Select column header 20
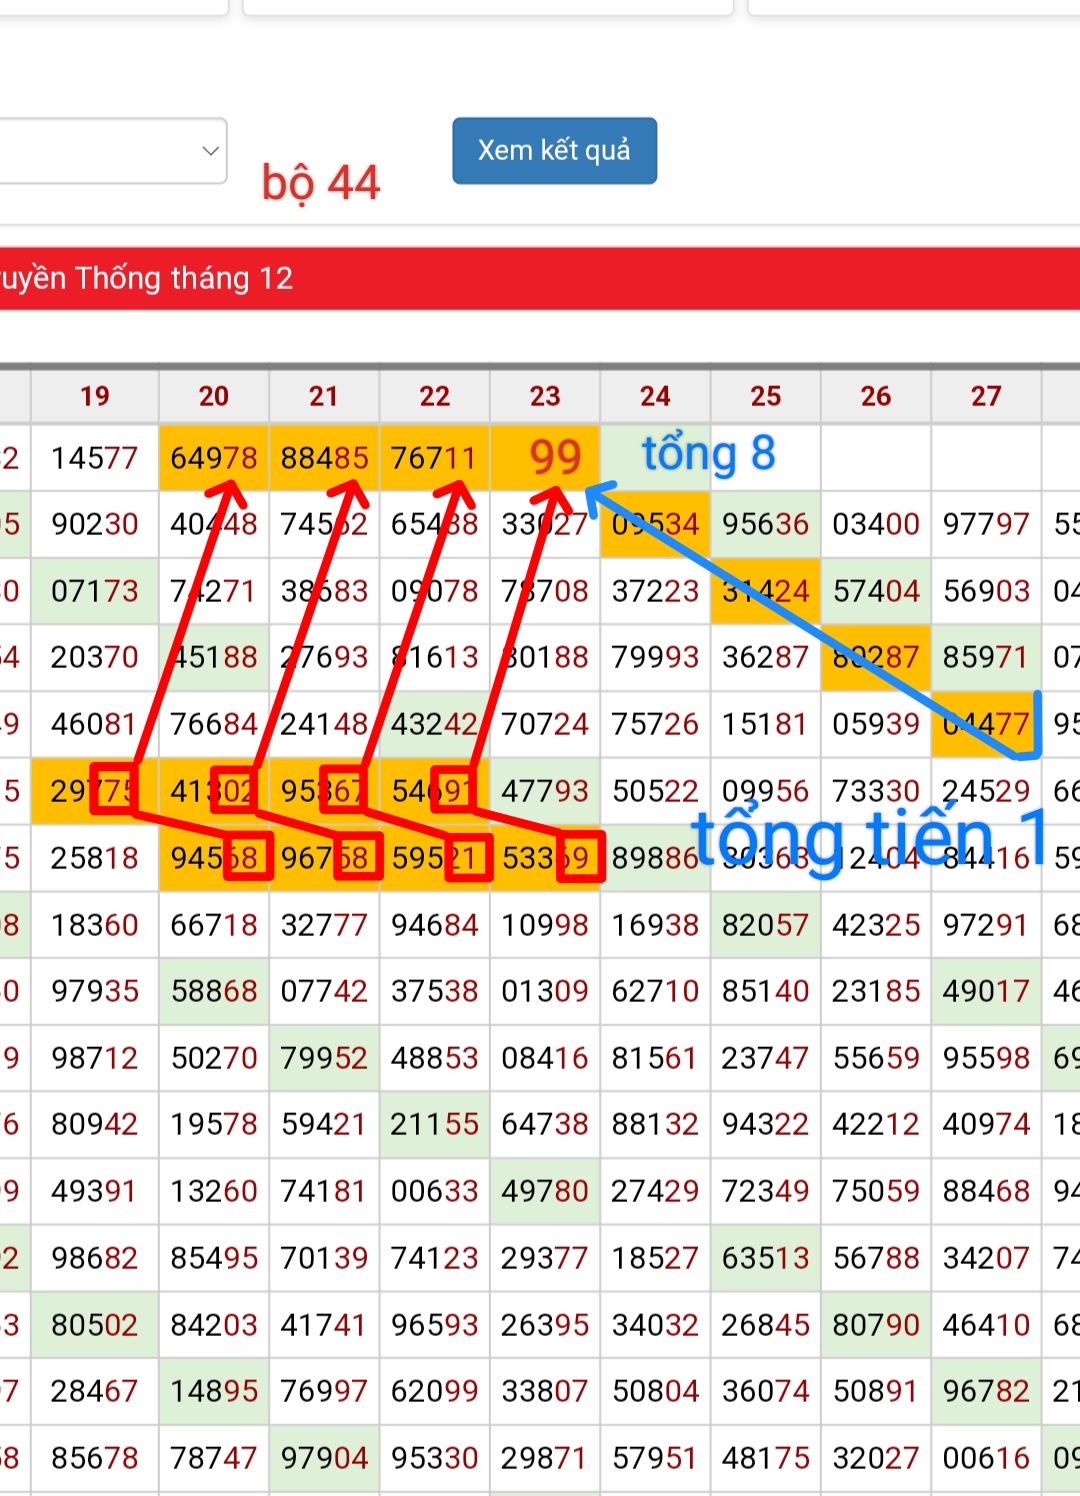1080x1496 pixels. point(214,397)
